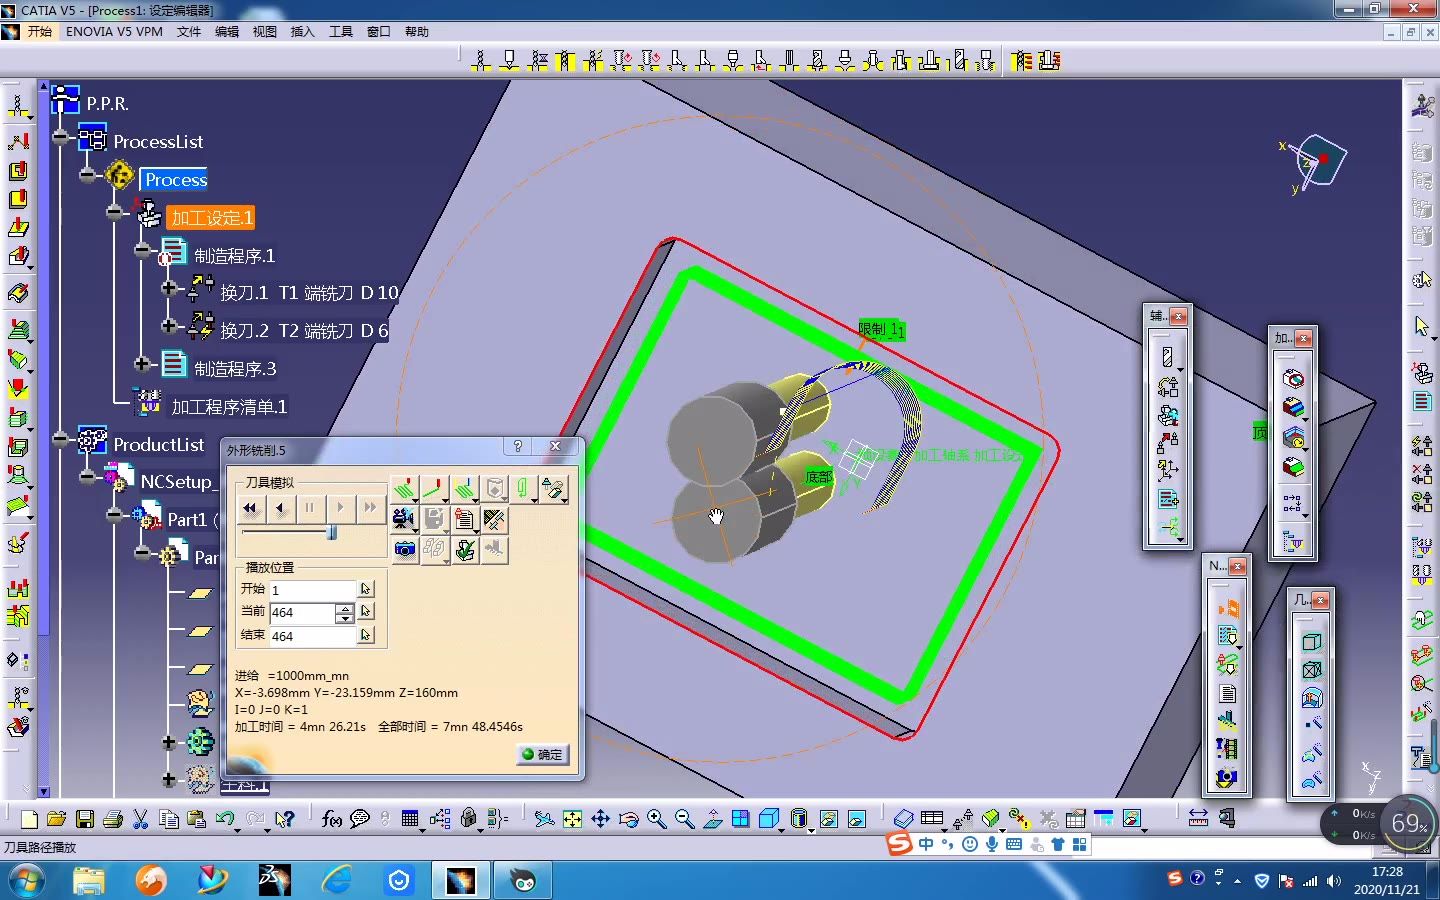Select the Rotate view tool
1440x900 pixels.
pyautogui.click(x=628, y=819)
